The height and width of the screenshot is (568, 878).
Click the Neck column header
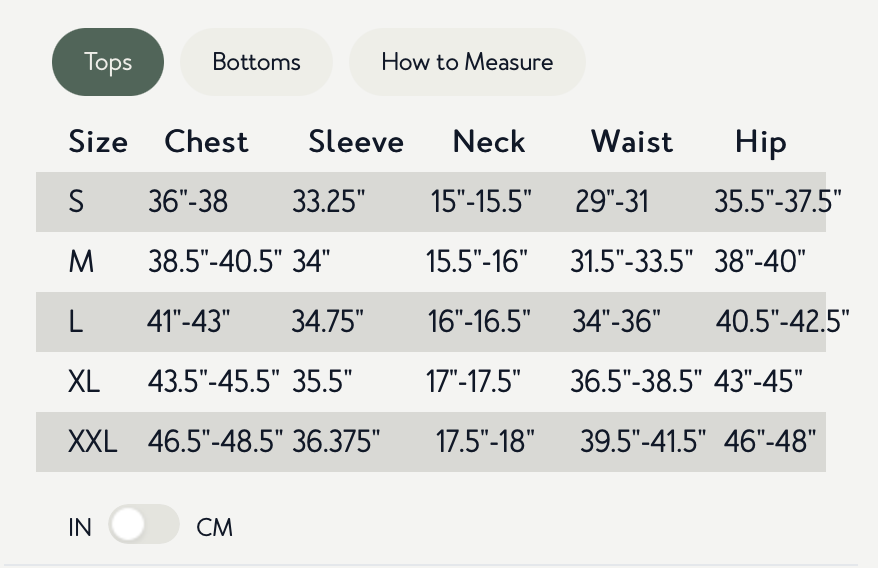489,142
